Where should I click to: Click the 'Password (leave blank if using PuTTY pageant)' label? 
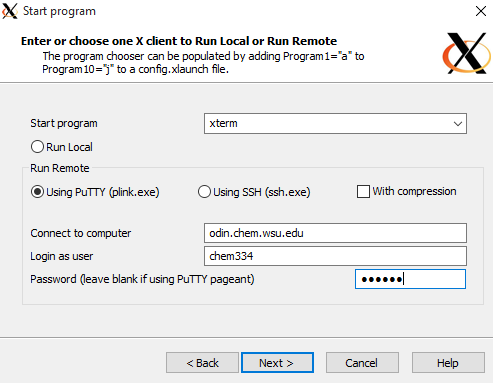click(x=142, y=279)
